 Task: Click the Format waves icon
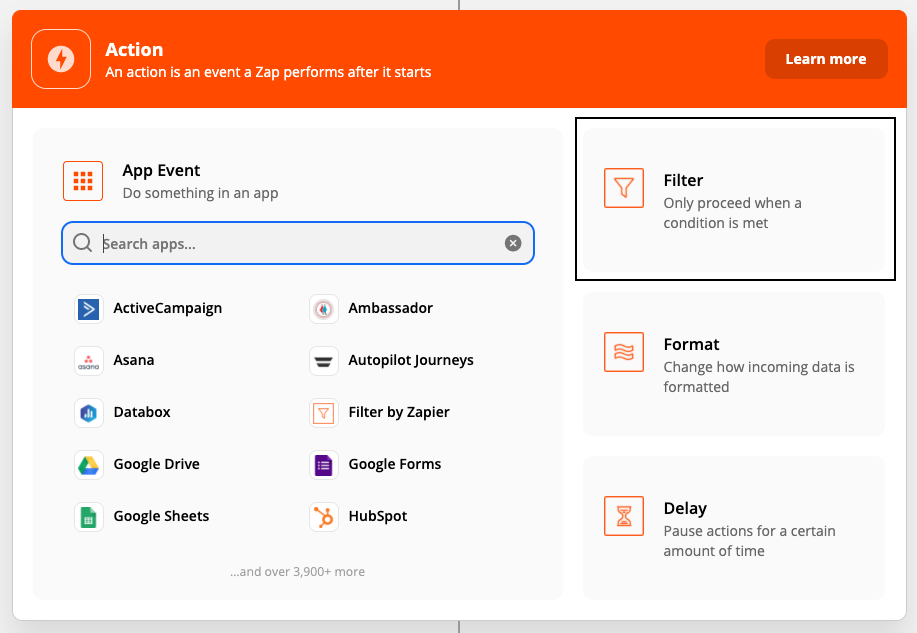coord(624,352)
